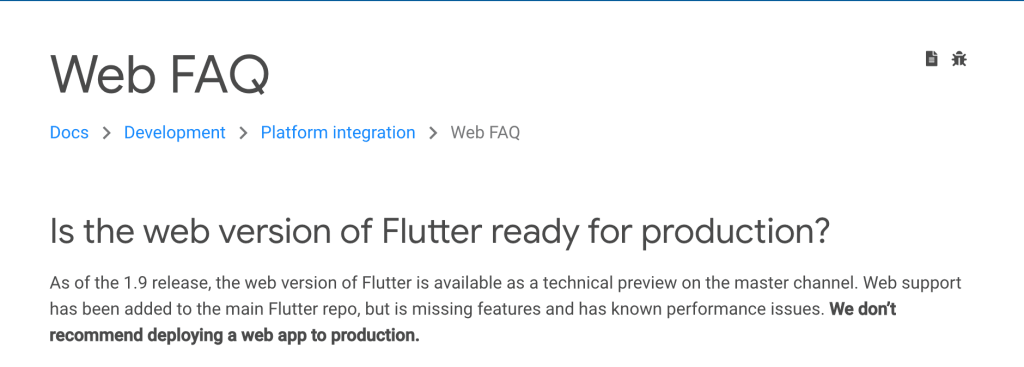Click the chevron following the Development breadcrumb
The height and width of the screenshot is (367, 1024).
243,133
